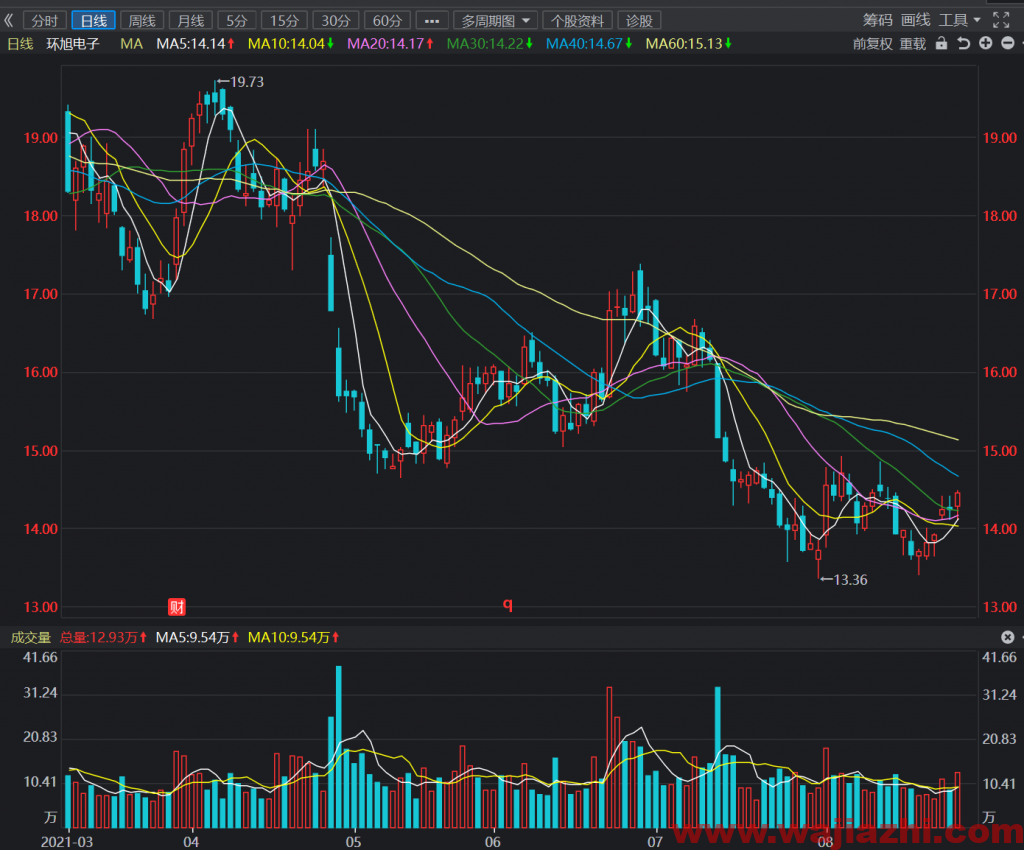Open the 15分 chart period
This screenshot has height=850, width=1024.
pos(284,21)
